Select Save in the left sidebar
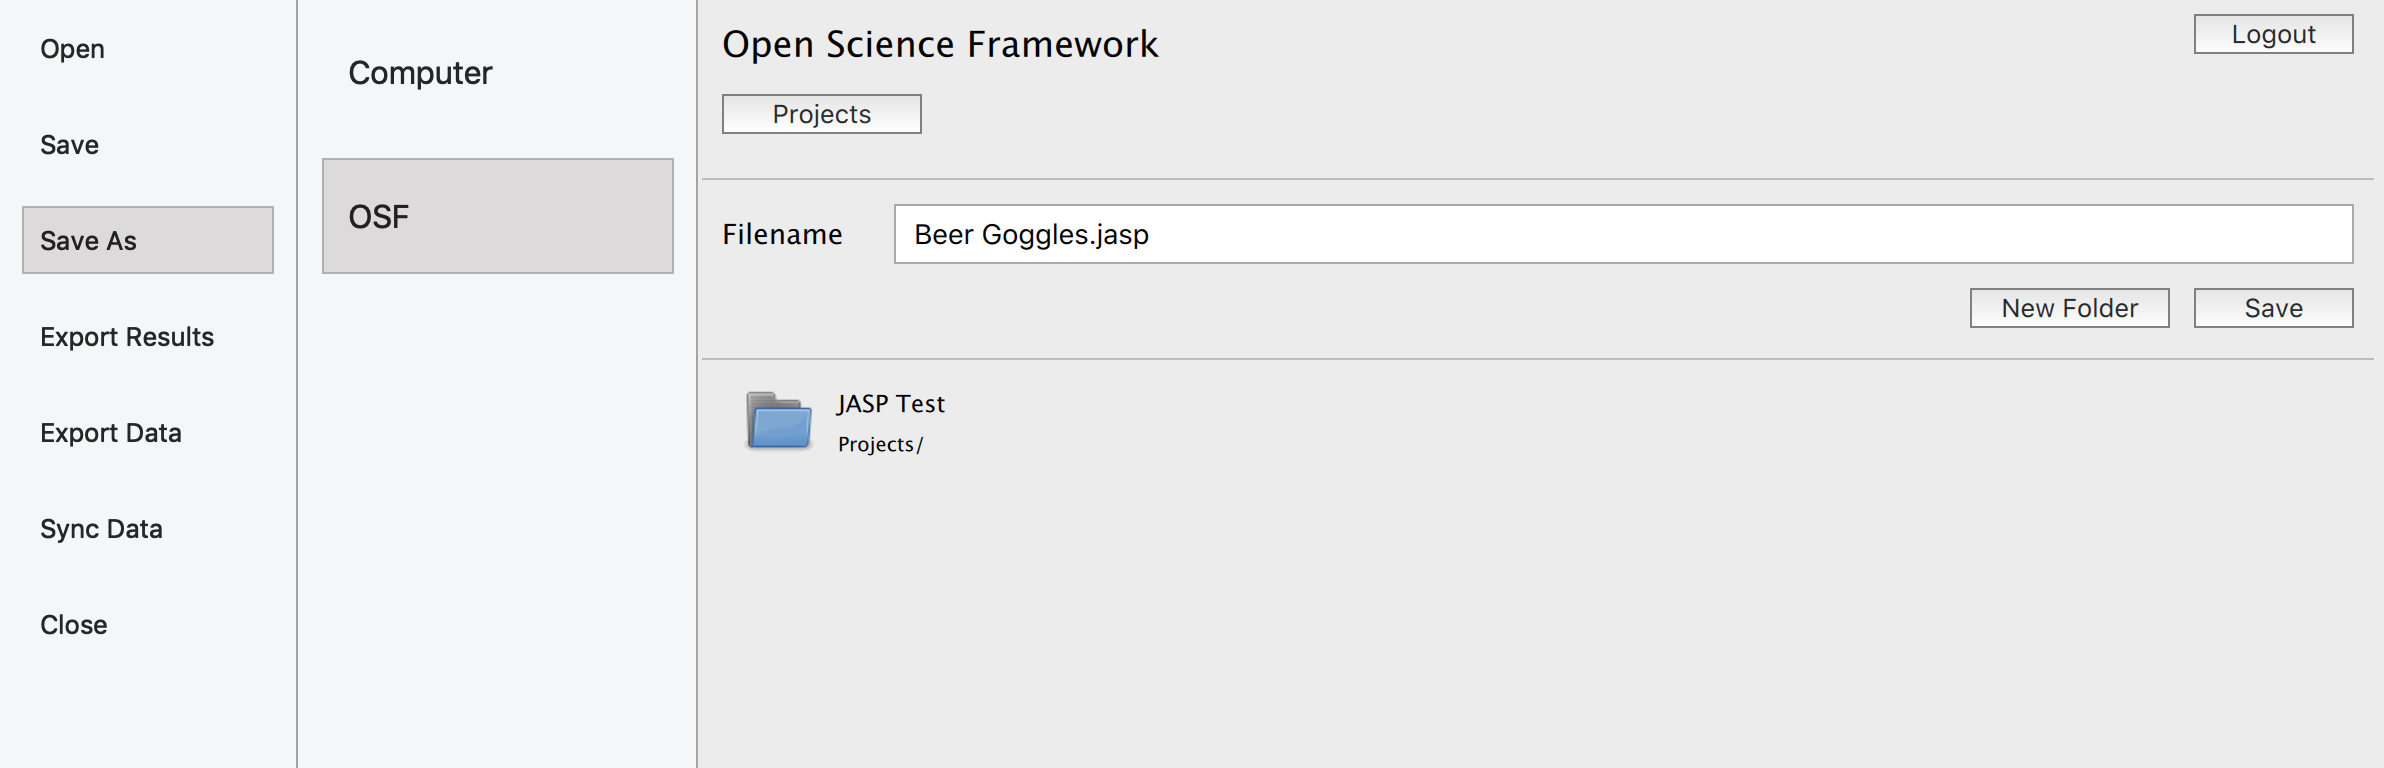The width and height of the screenshot is (2384, 768). [x=69, y=144]
